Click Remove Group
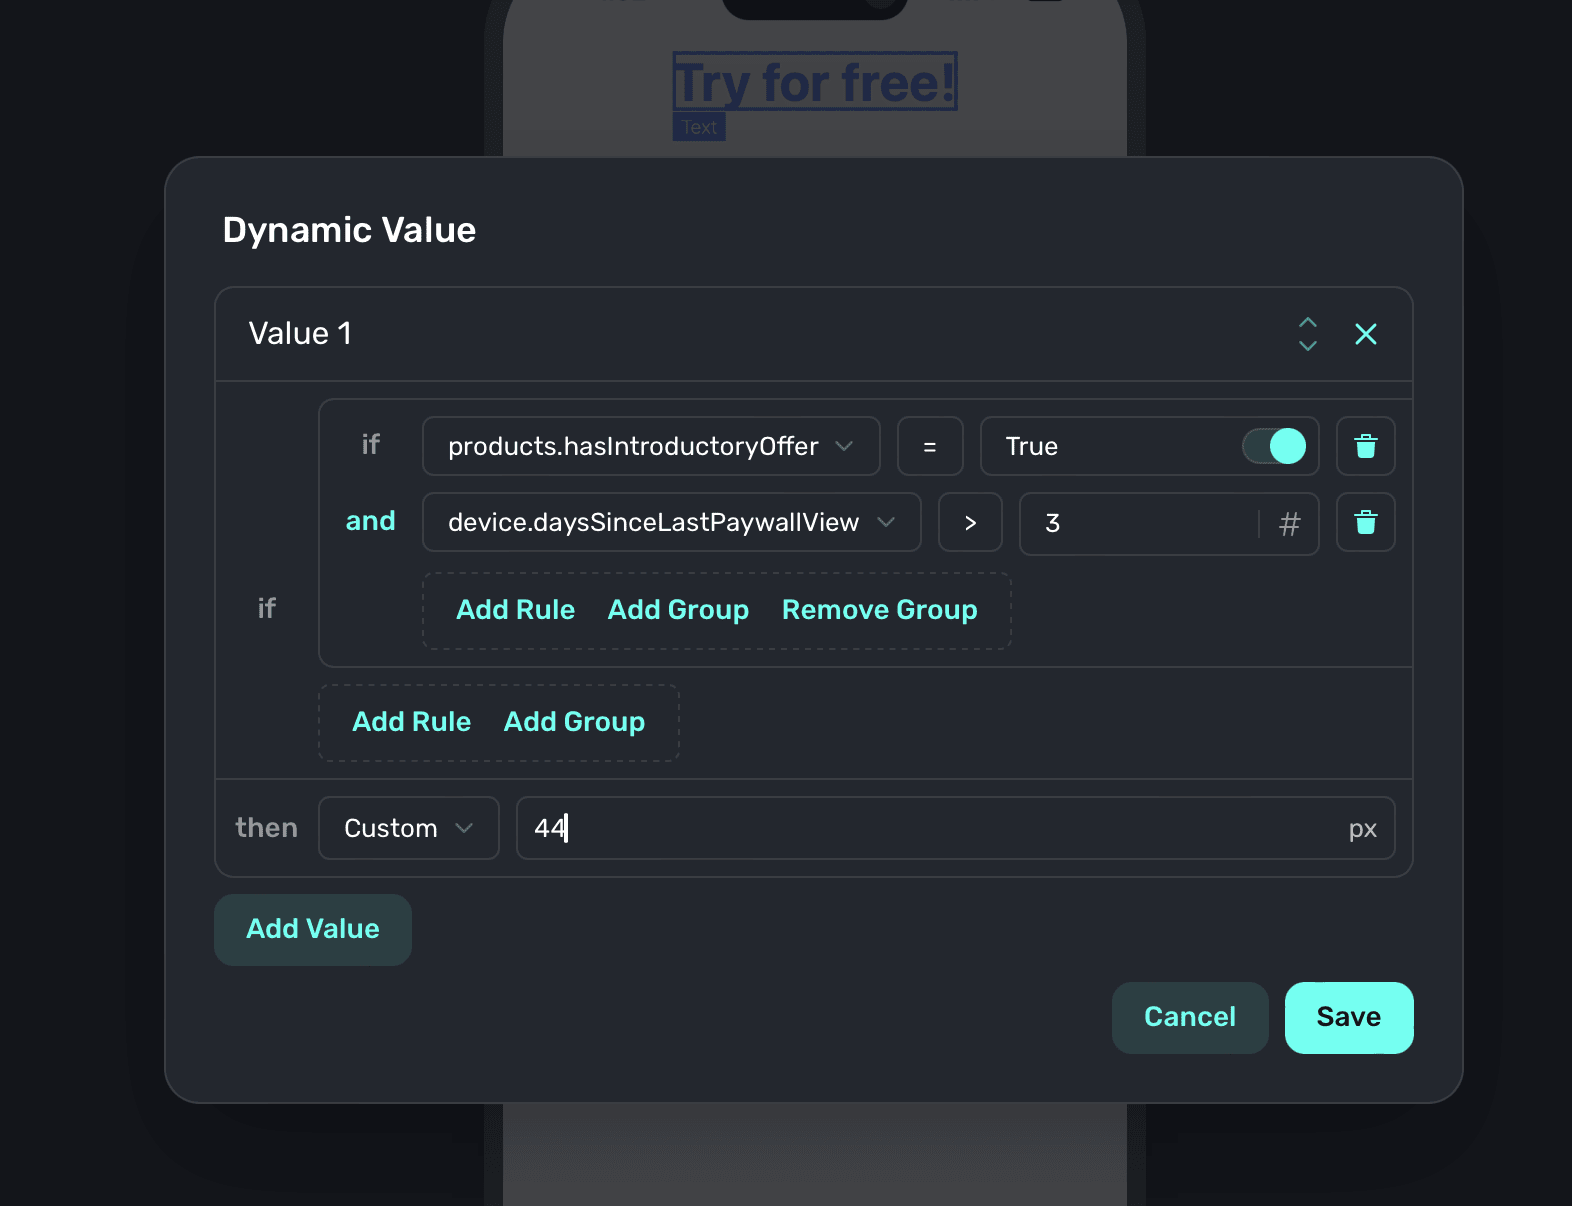Image resolution: width=1572 pixels, height=1206 pixels. (879, 610)
